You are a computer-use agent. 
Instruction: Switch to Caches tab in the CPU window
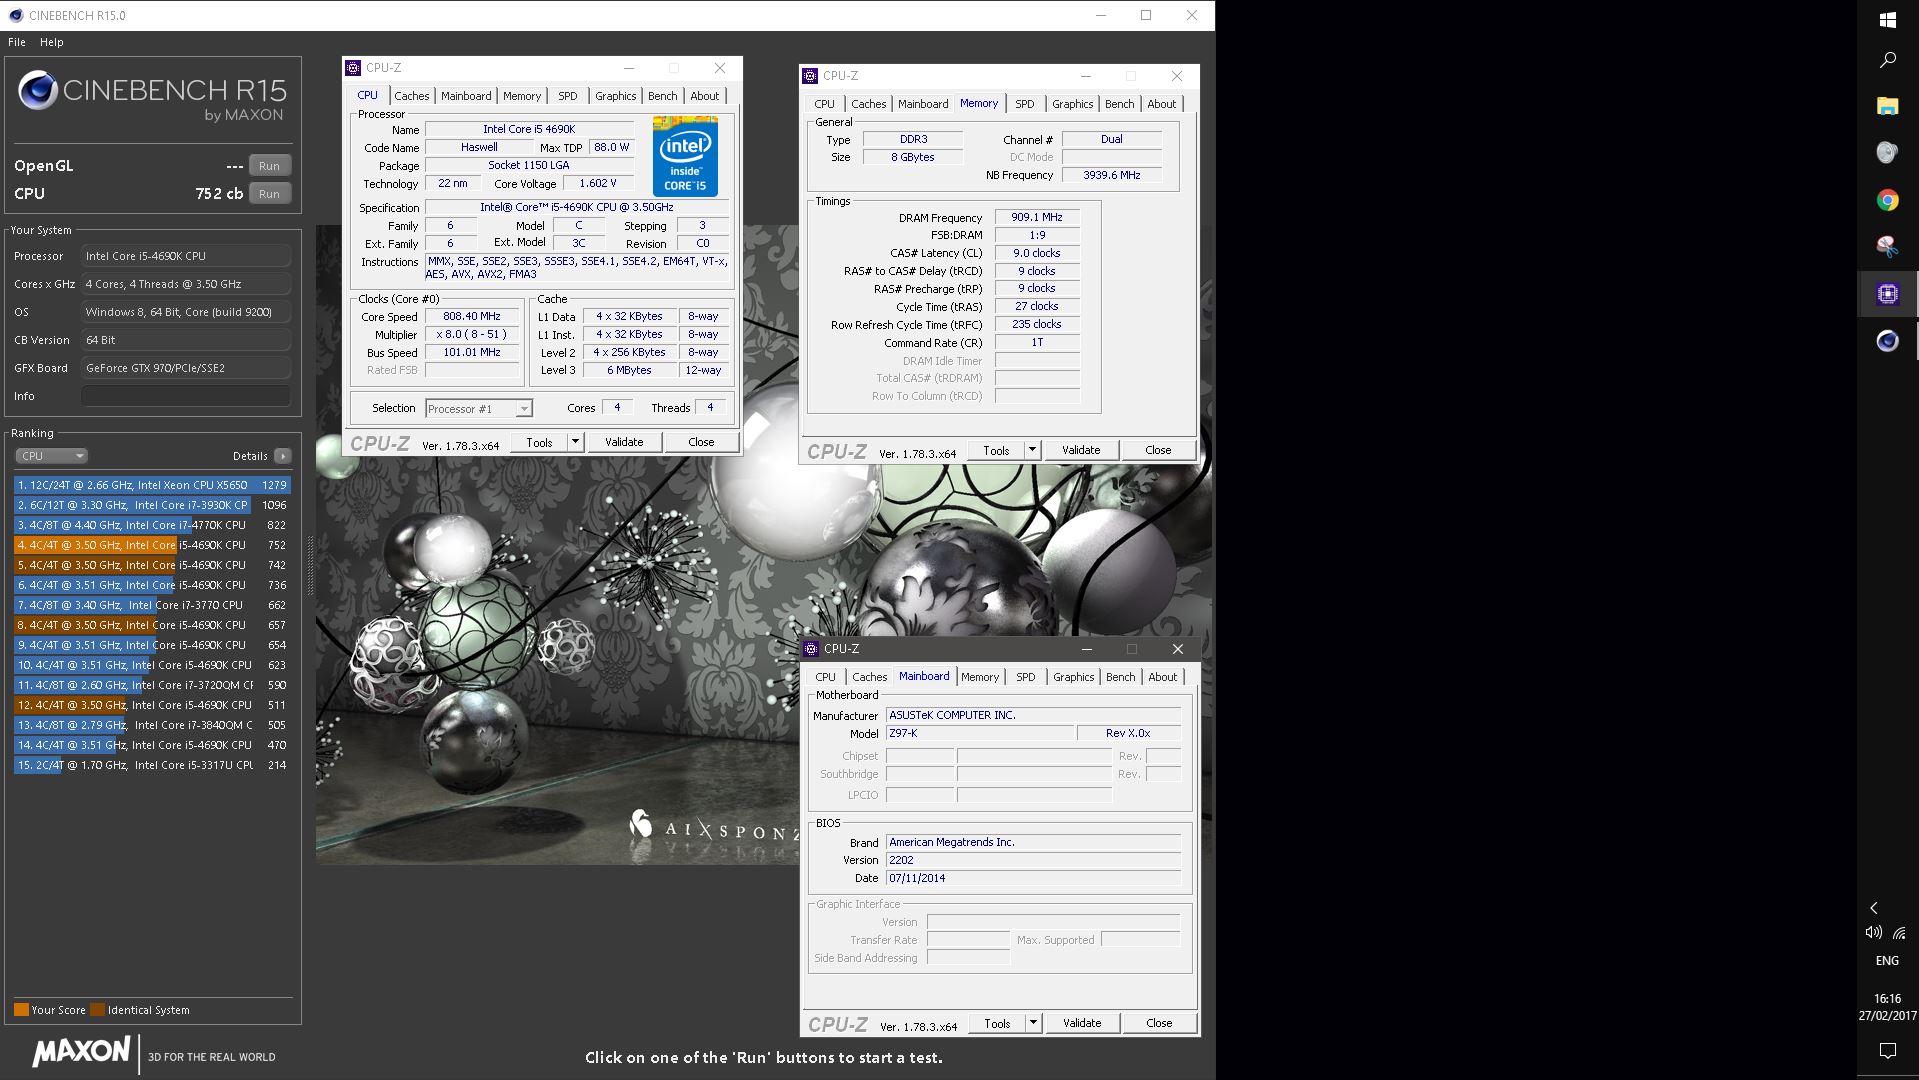click(411, 96)
